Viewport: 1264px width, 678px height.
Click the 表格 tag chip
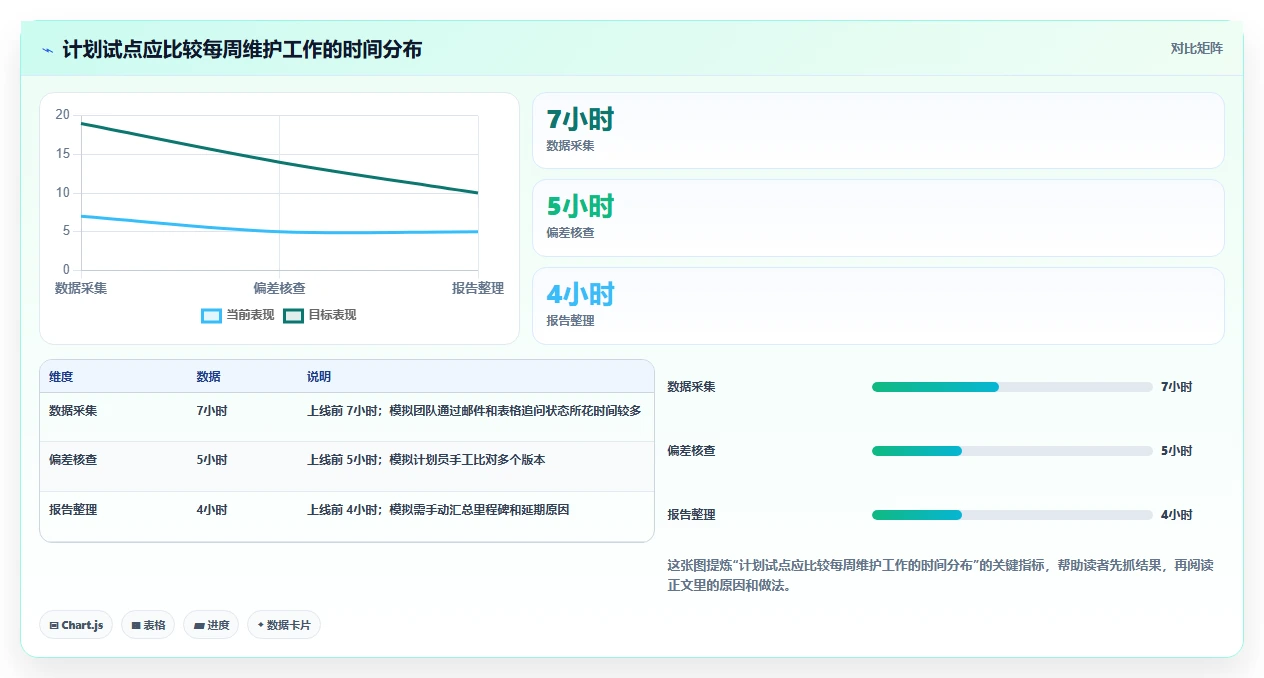148,625
